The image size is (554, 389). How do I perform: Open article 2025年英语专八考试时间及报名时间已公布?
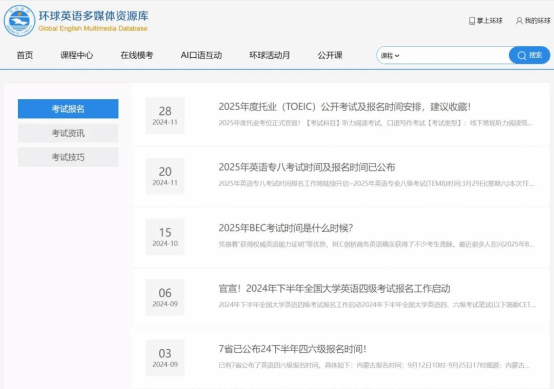pyautogui.click(x=307, y=167)
